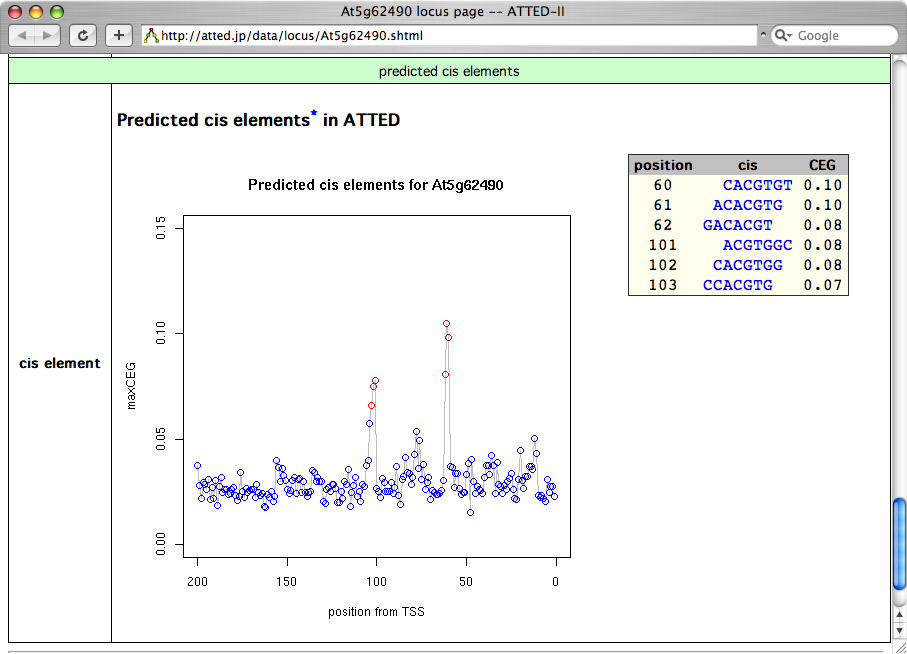Click the yellow minimize window button
The height and width of the screenshot is (654, 907).
click(x=37, y=12)
